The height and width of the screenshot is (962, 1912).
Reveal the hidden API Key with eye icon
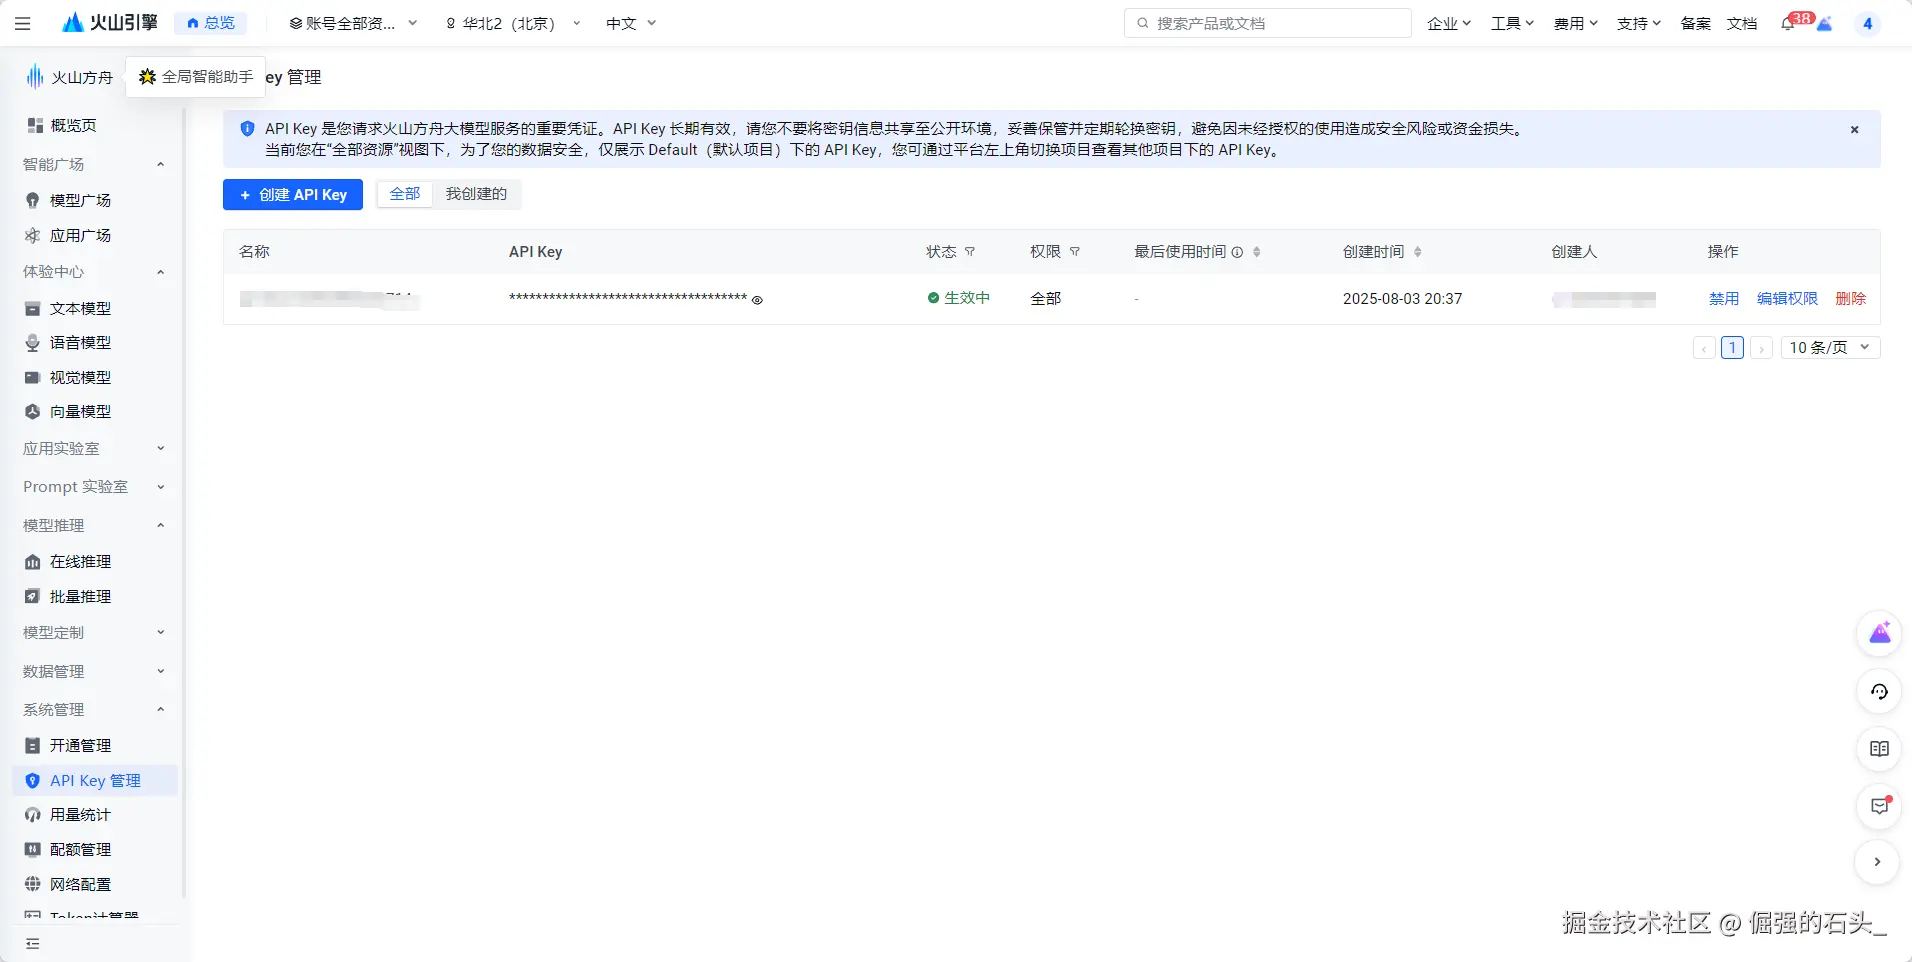[x=757, y=300]
